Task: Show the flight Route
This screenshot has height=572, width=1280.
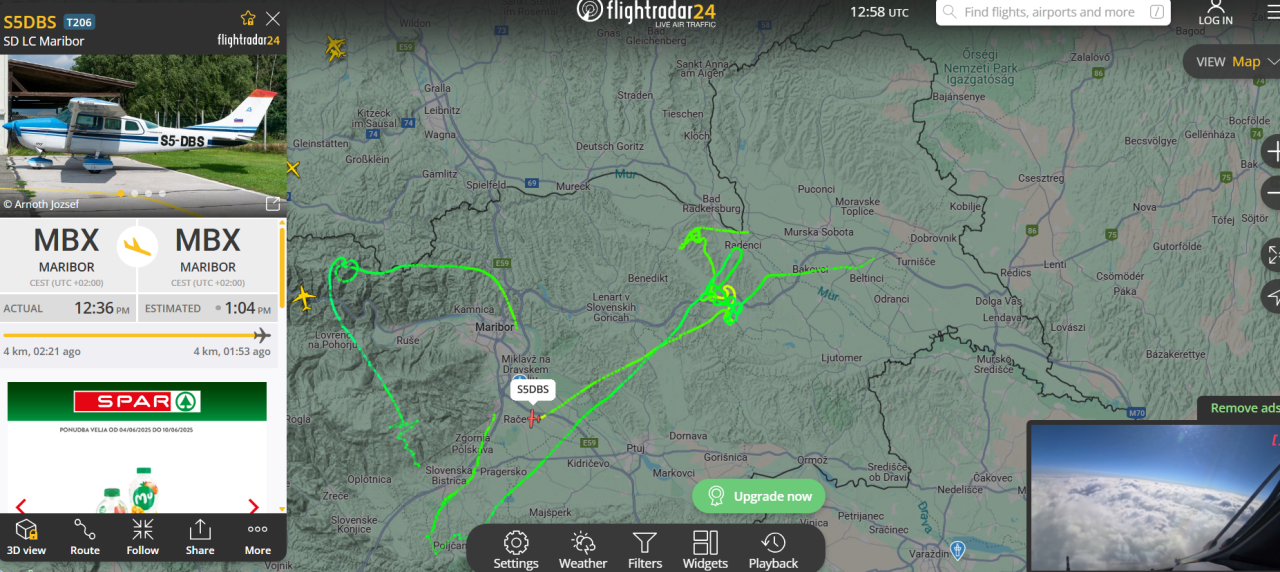Action: pyautogui.click(x=85, y=537)
